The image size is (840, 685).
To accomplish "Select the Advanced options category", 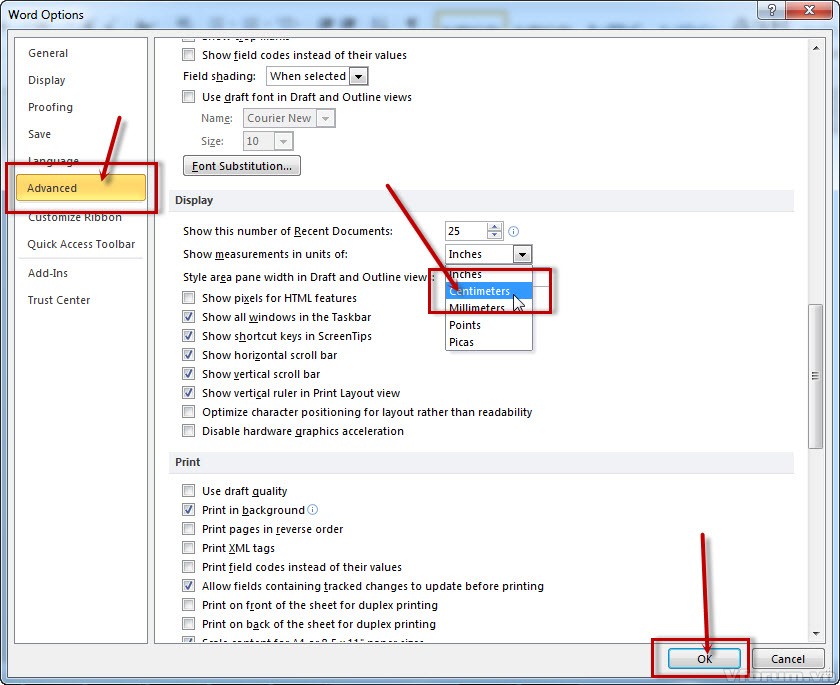I will tap(81, 187).
